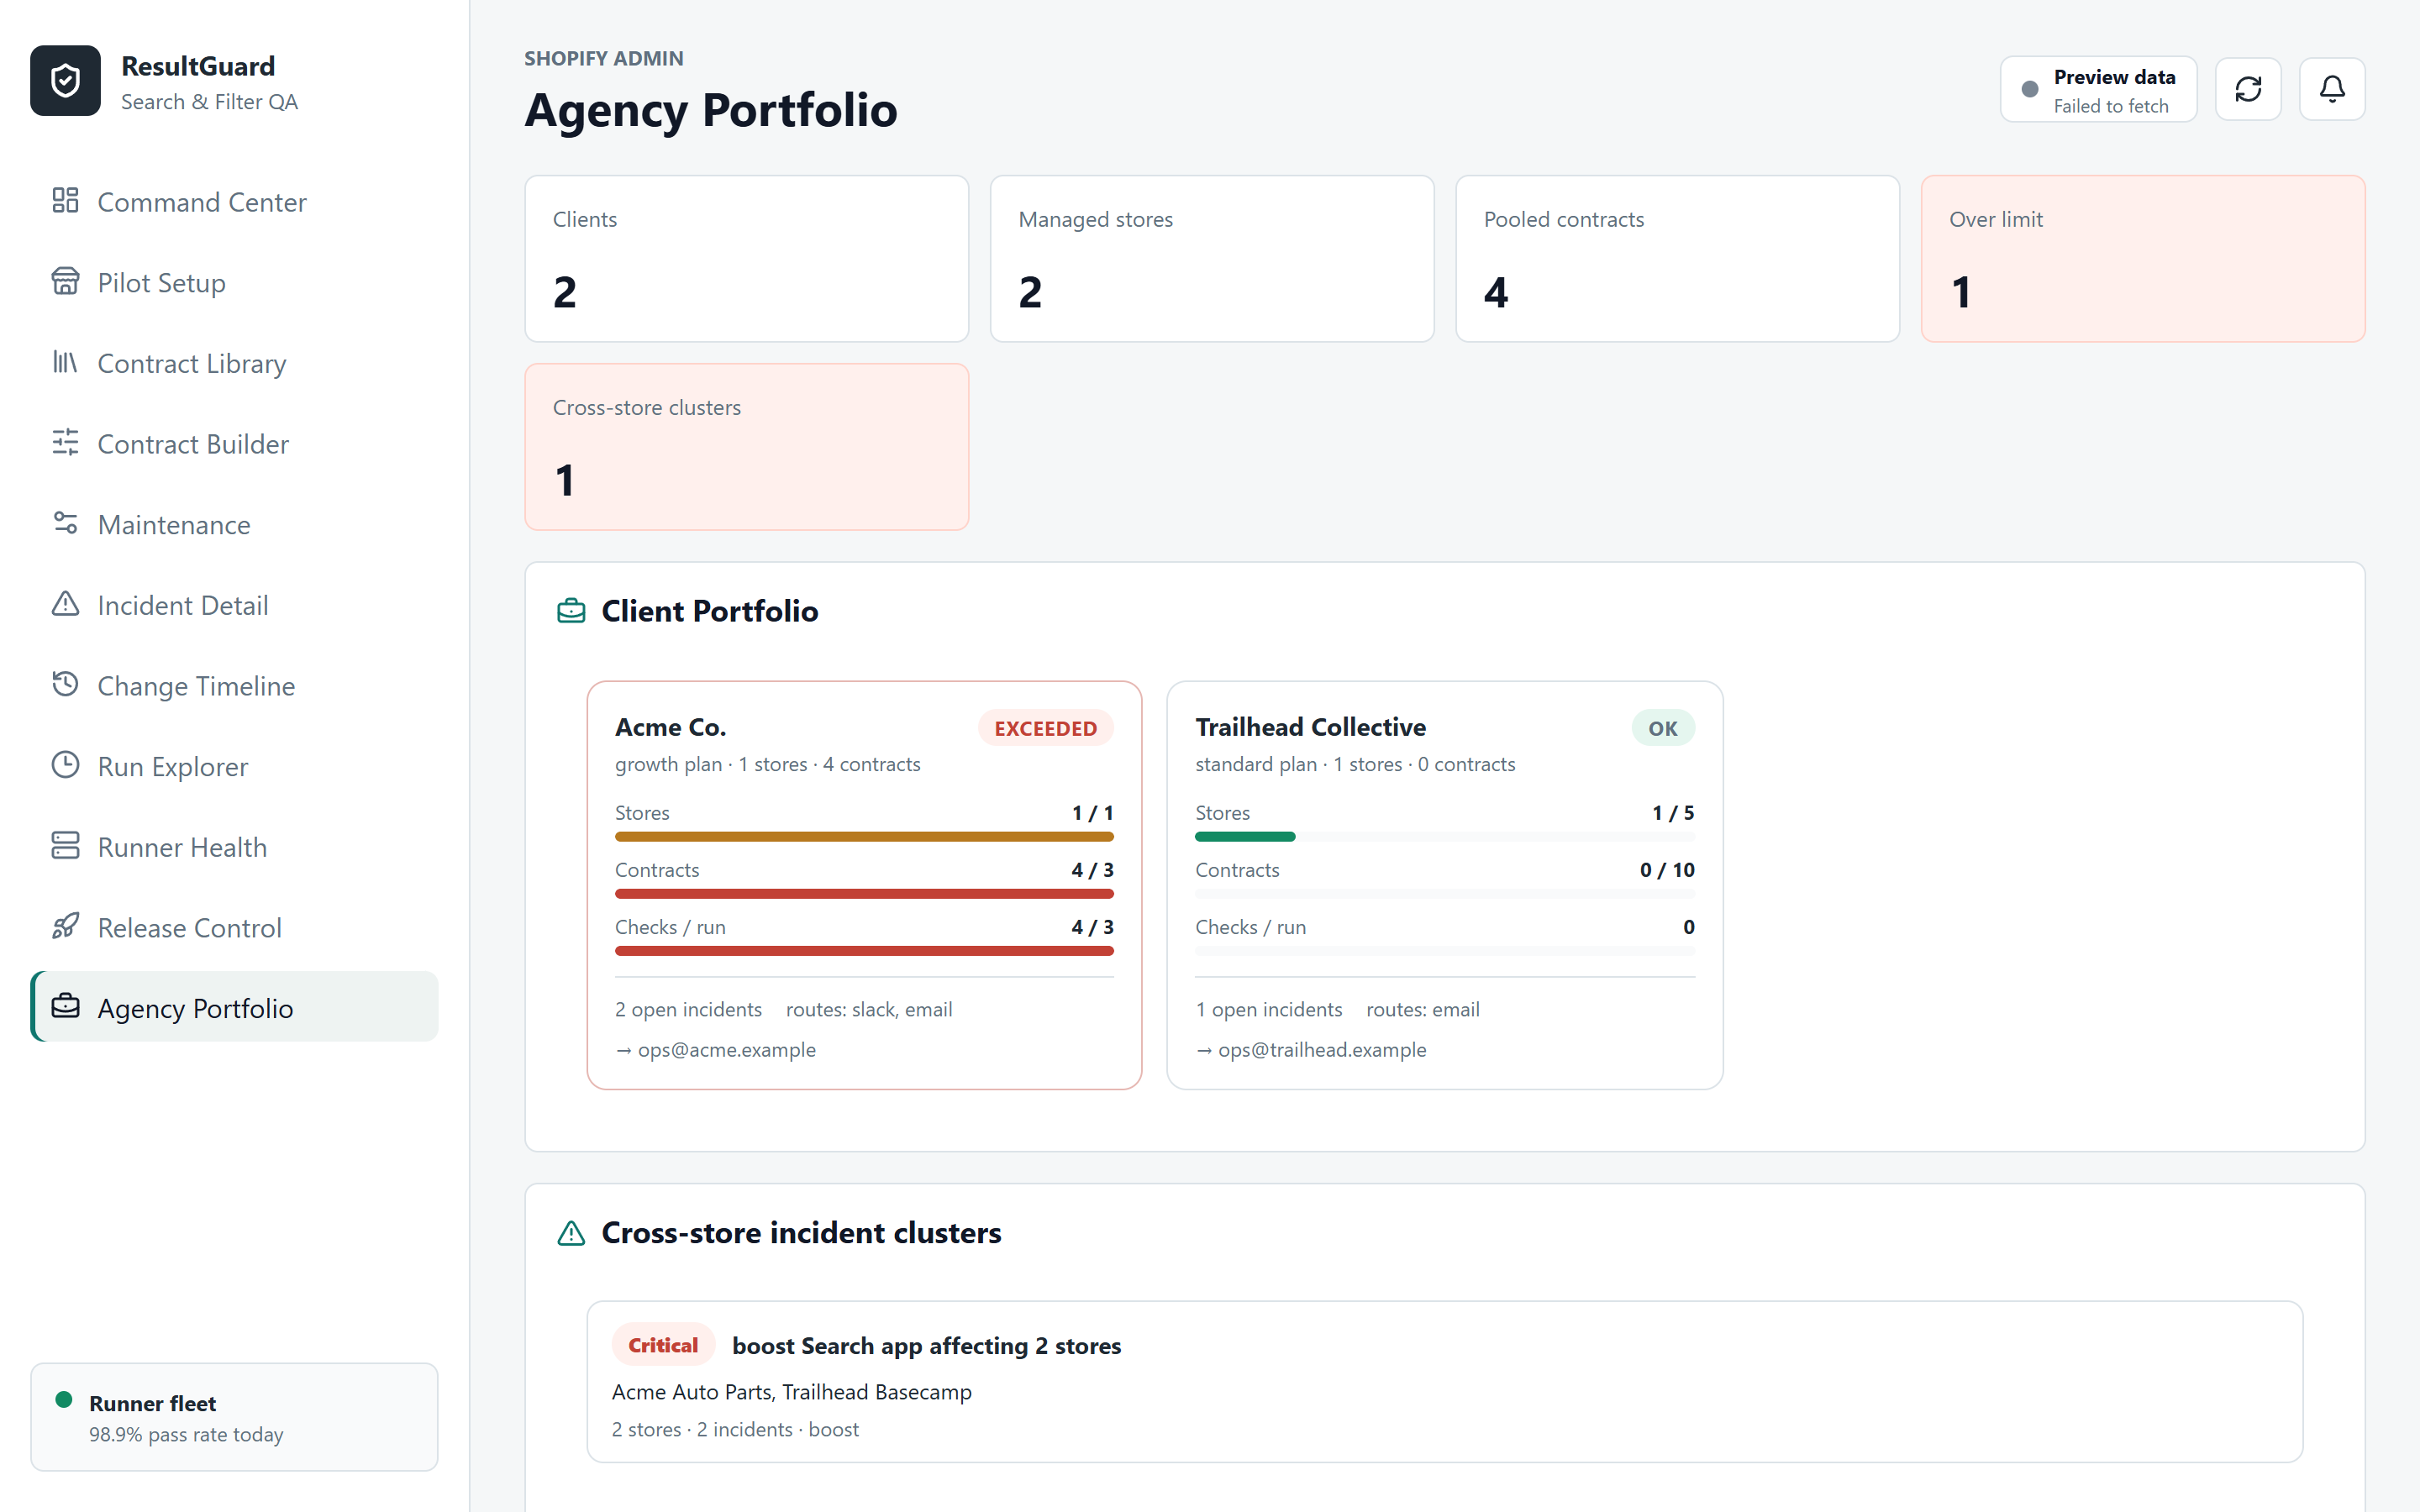The image size is (2420, 1512).
Task: Click the Release Control rocket icon
Action: [x=65, y=926]
